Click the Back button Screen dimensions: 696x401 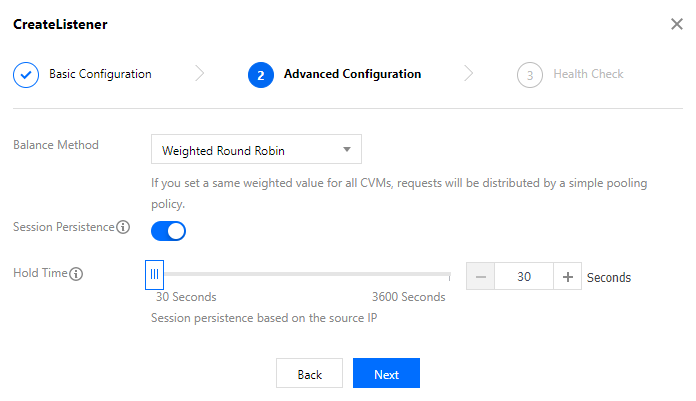point(309,374)
